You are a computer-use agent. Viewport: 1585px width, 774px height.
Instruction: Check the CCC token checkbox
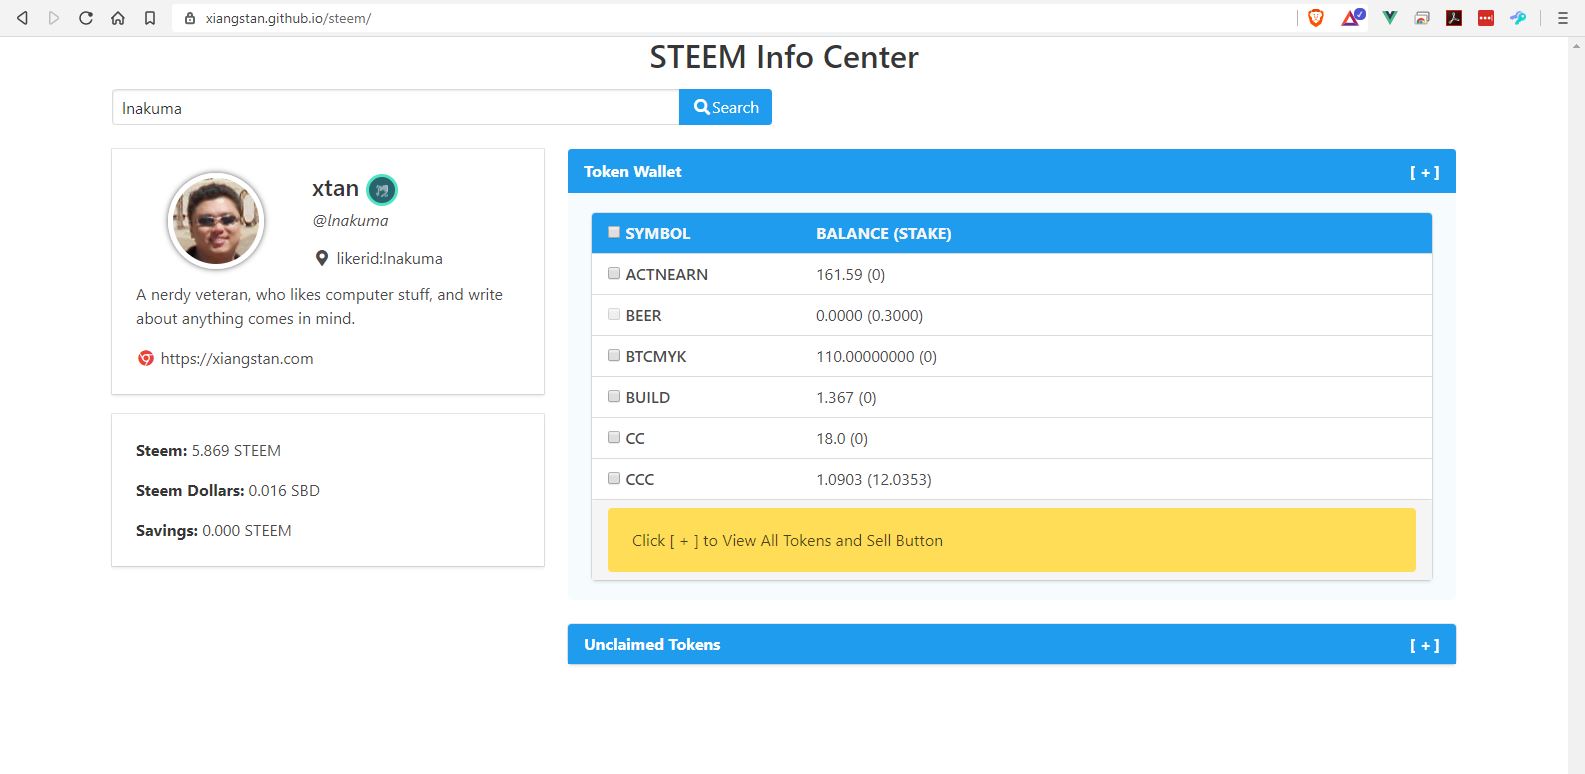click(614, 478)
